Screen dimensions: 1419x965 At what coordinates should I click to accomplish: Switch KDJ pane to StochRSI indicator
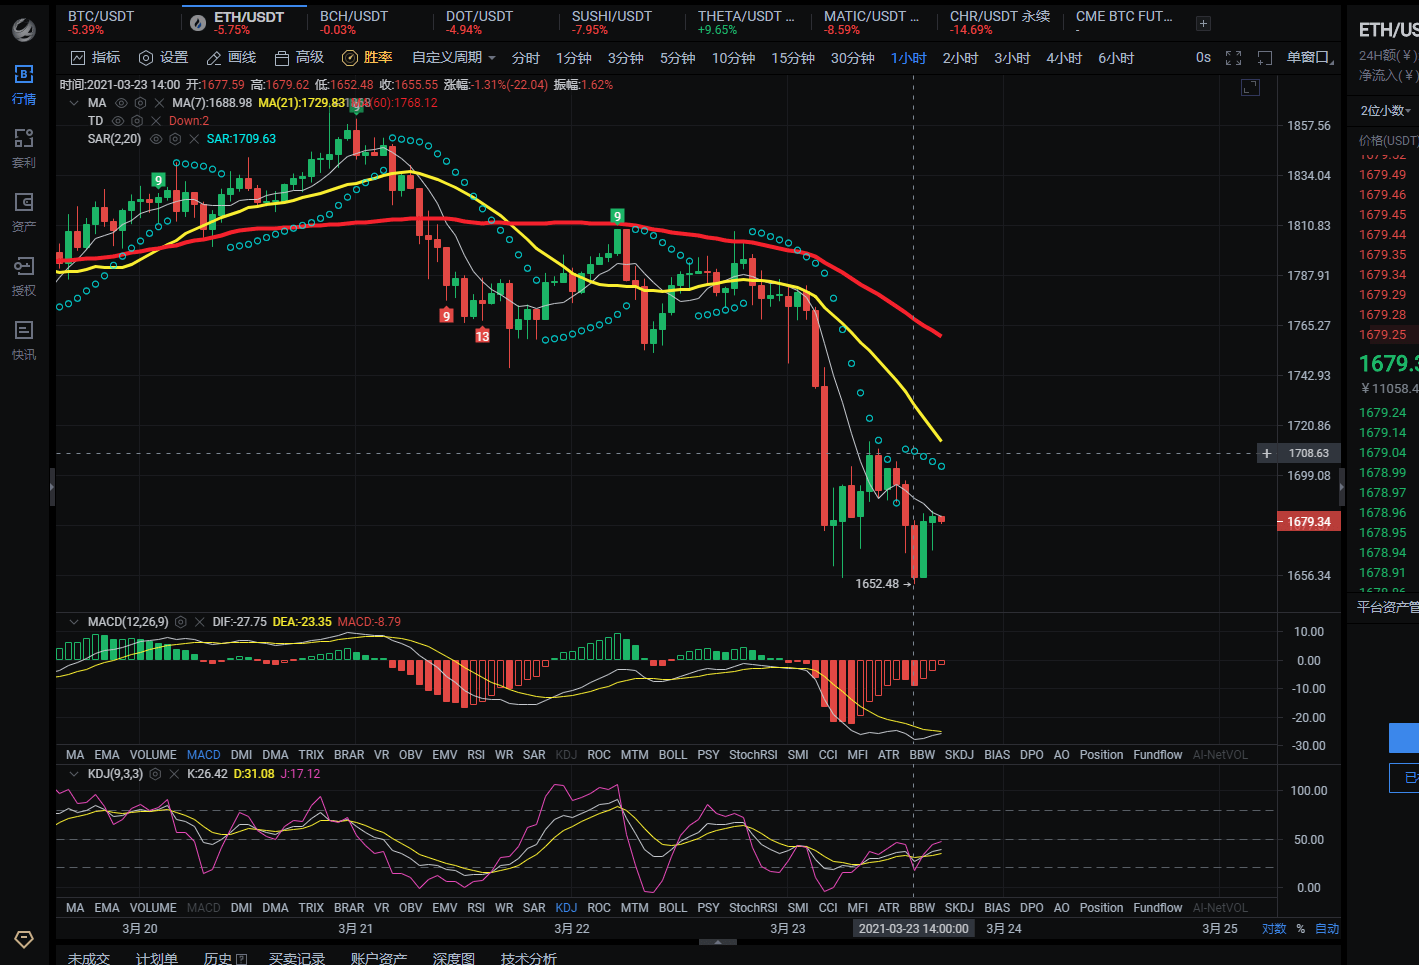click(753, 908)
